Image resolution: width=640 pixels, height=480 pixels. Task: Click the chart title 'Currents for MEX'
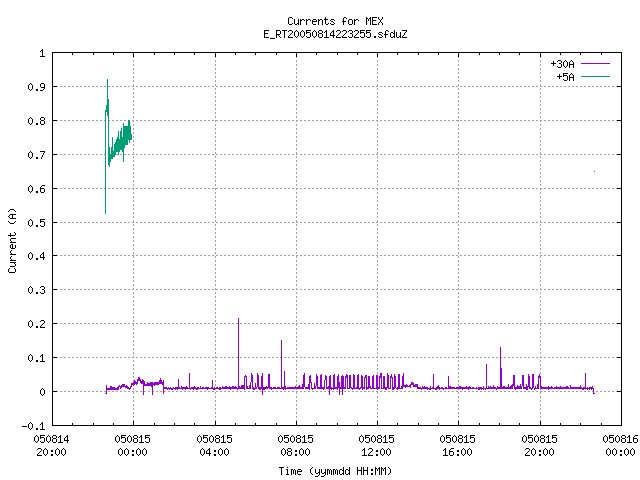point(335,21)
